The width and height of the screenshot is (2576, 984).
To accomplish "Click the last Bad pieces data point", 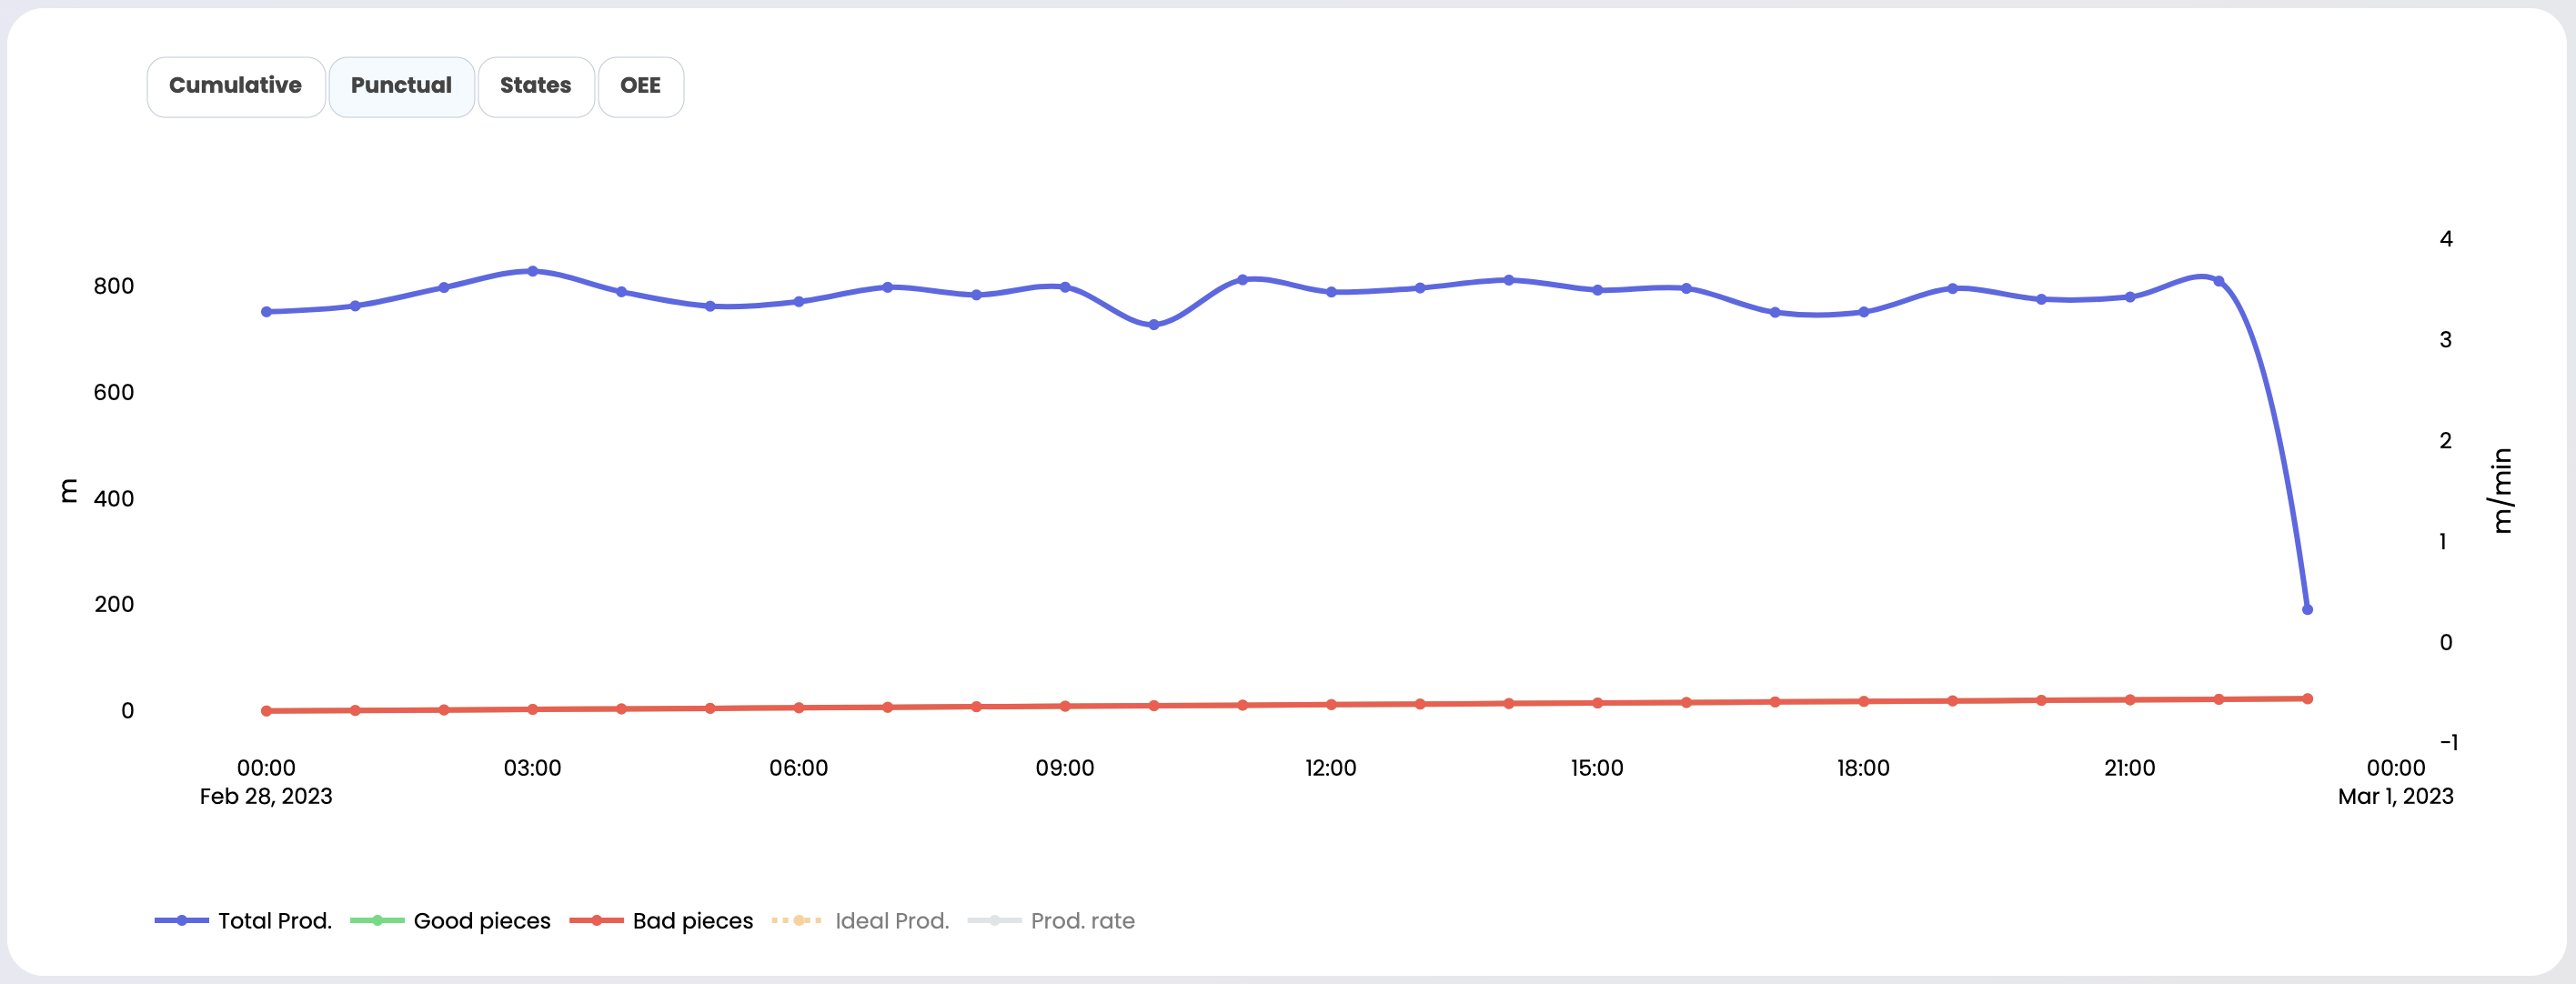I will [2307, 699].
